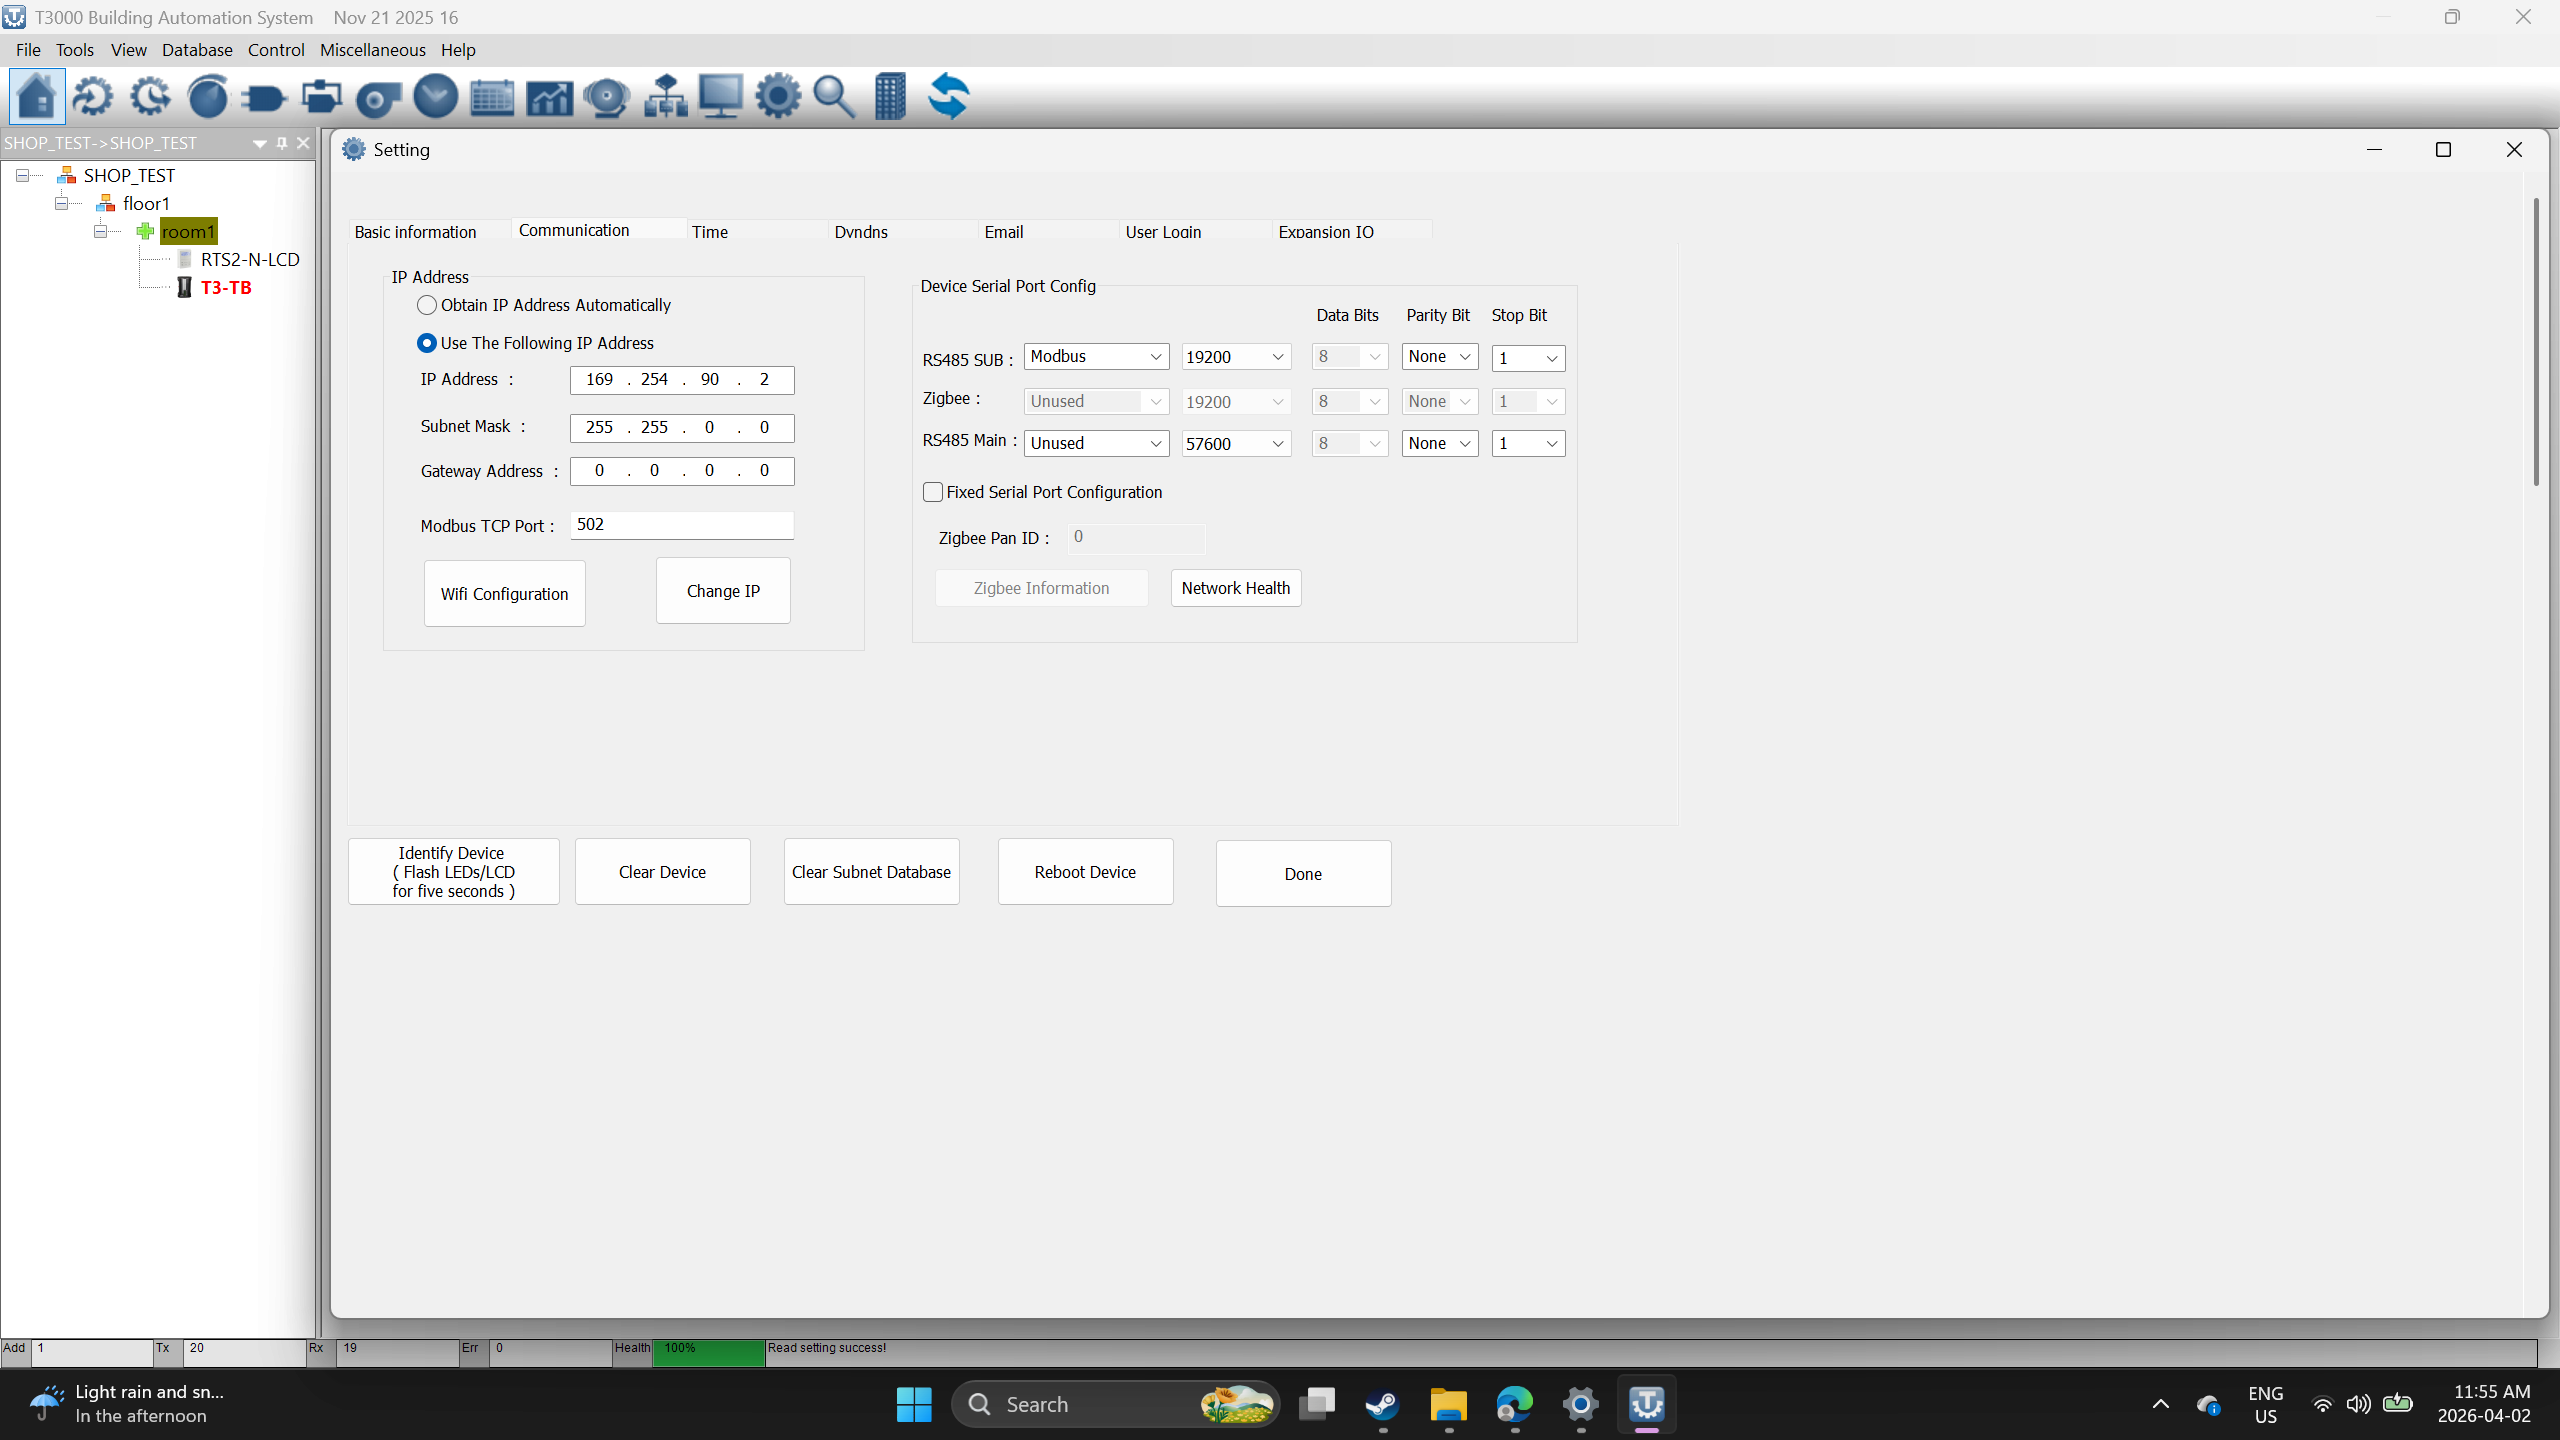The image size is (2560, 1440).
Task: Enable Fixed Serial Port Configuration checkbox
Action: click(x=933, y=492)
